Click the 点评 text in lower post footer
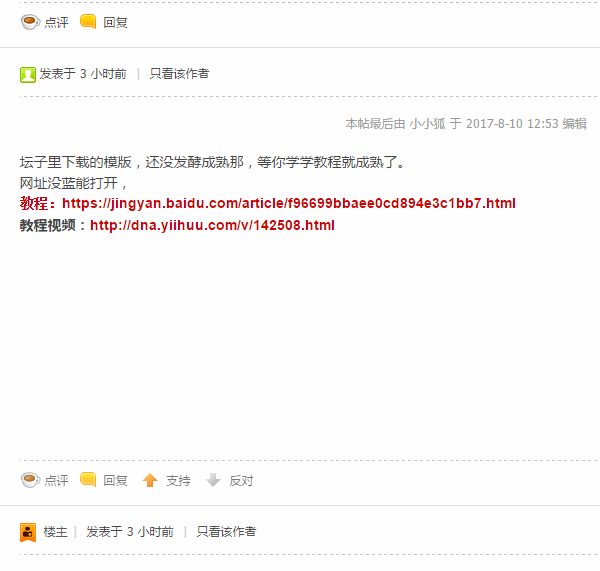The image size is (600, 571). tap(57, 481)
